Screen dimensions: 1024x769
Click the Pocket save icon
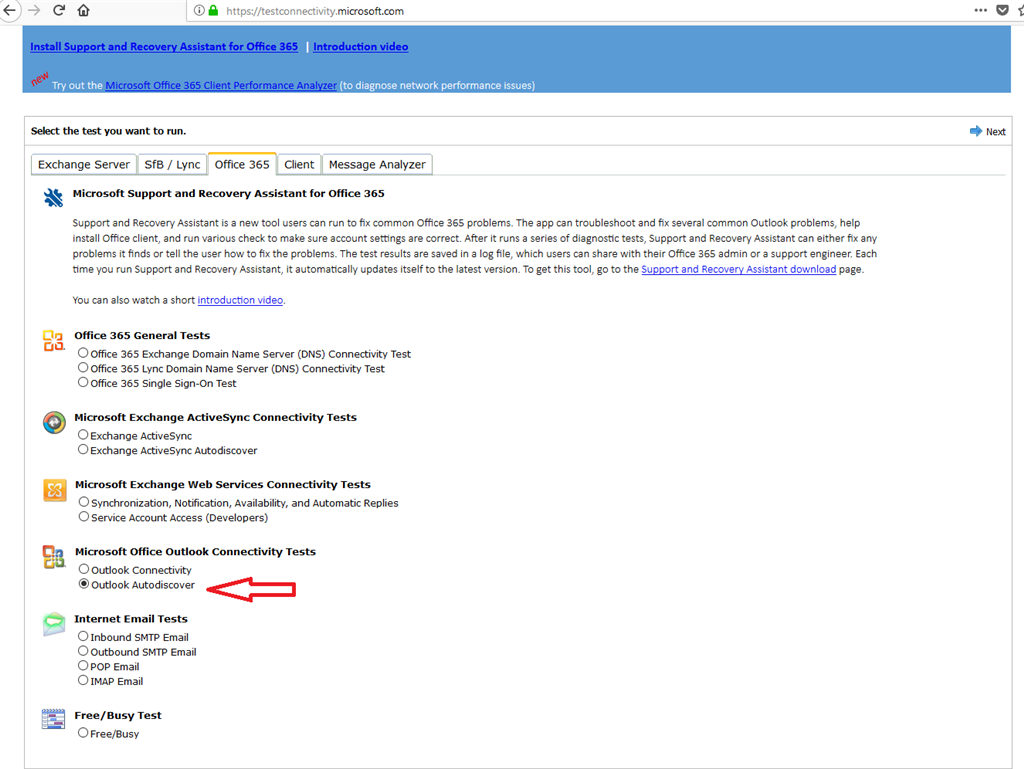[1002, 10]
